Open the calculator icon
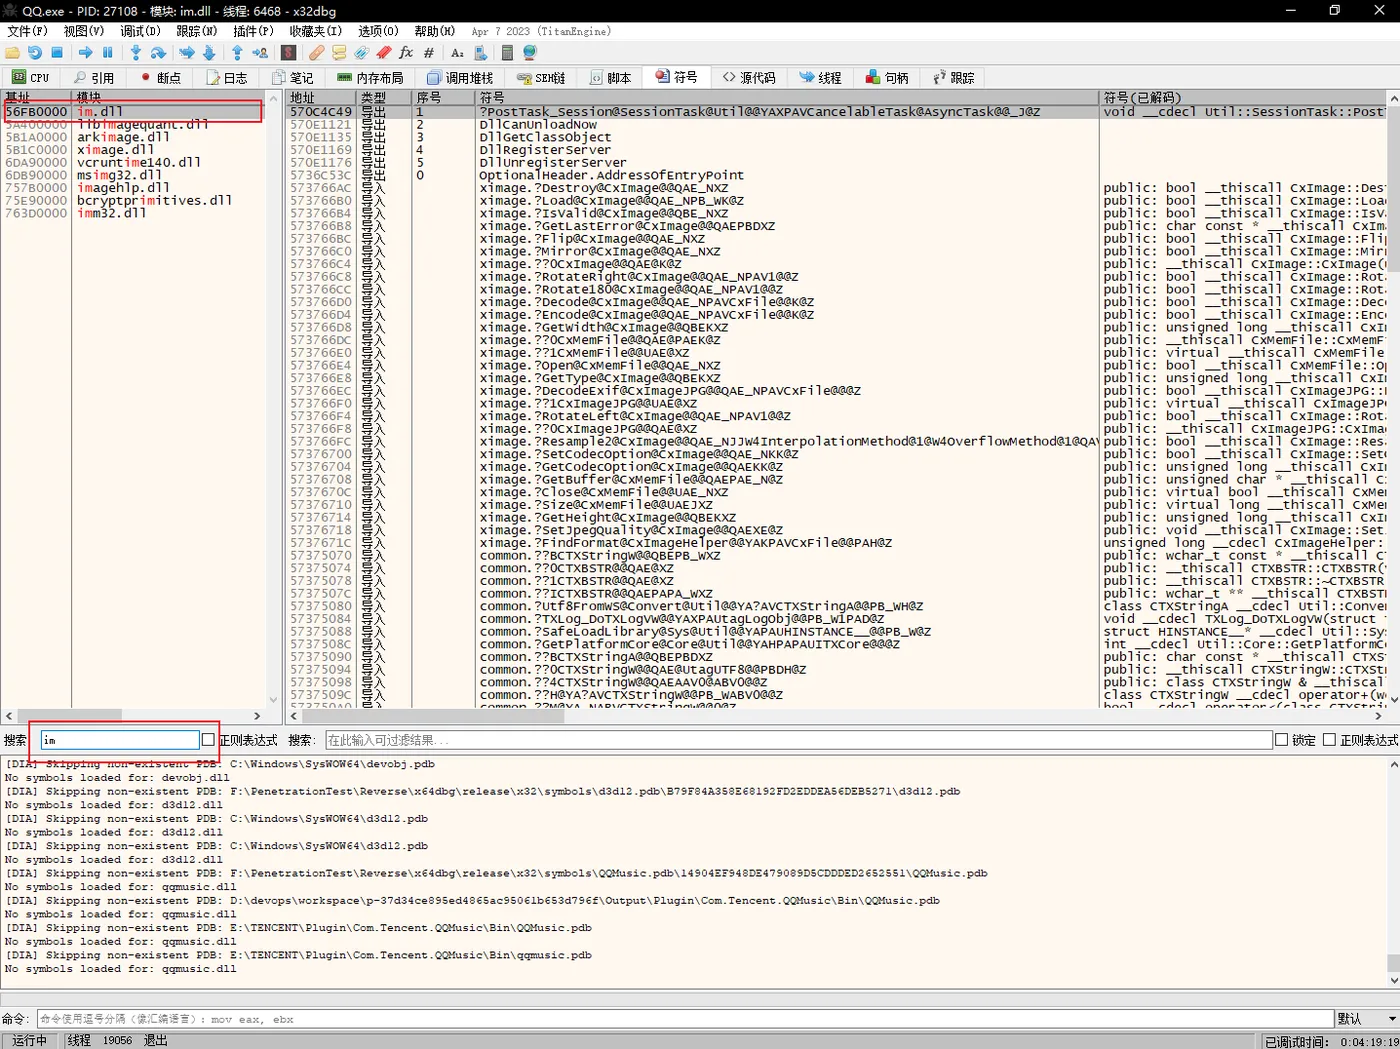Viewport: 1400px width, 1049px height. point(507,52)
